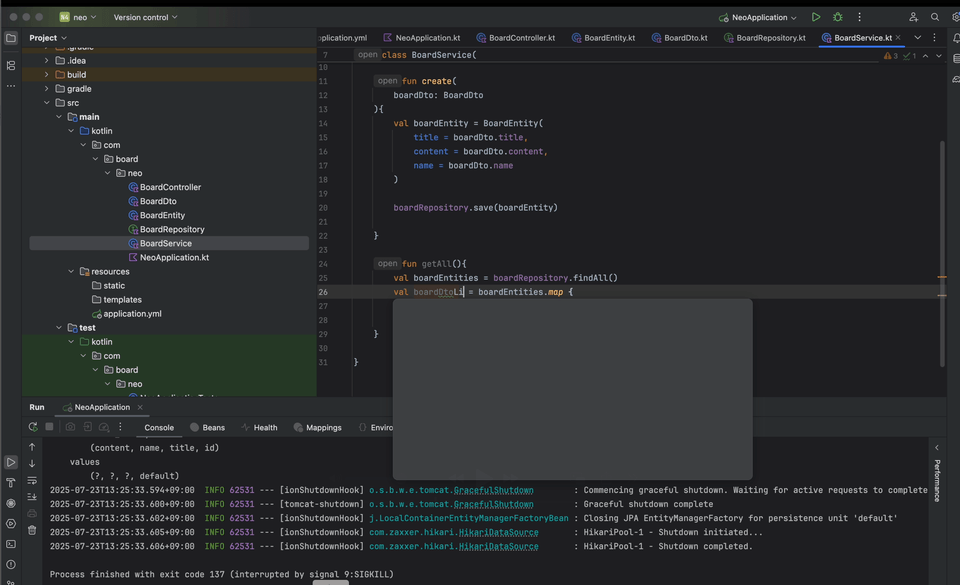Take a thread dump camera icon

pyautogui.click(x=70, y=427)
